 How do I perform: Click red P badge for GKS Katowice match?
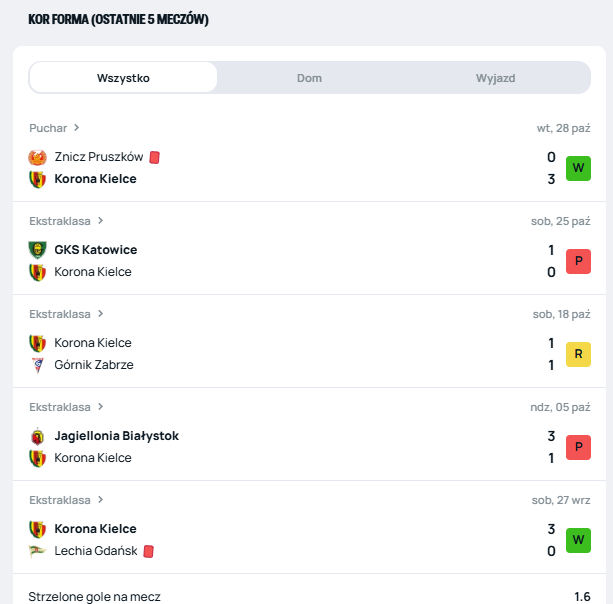point(578,261)
